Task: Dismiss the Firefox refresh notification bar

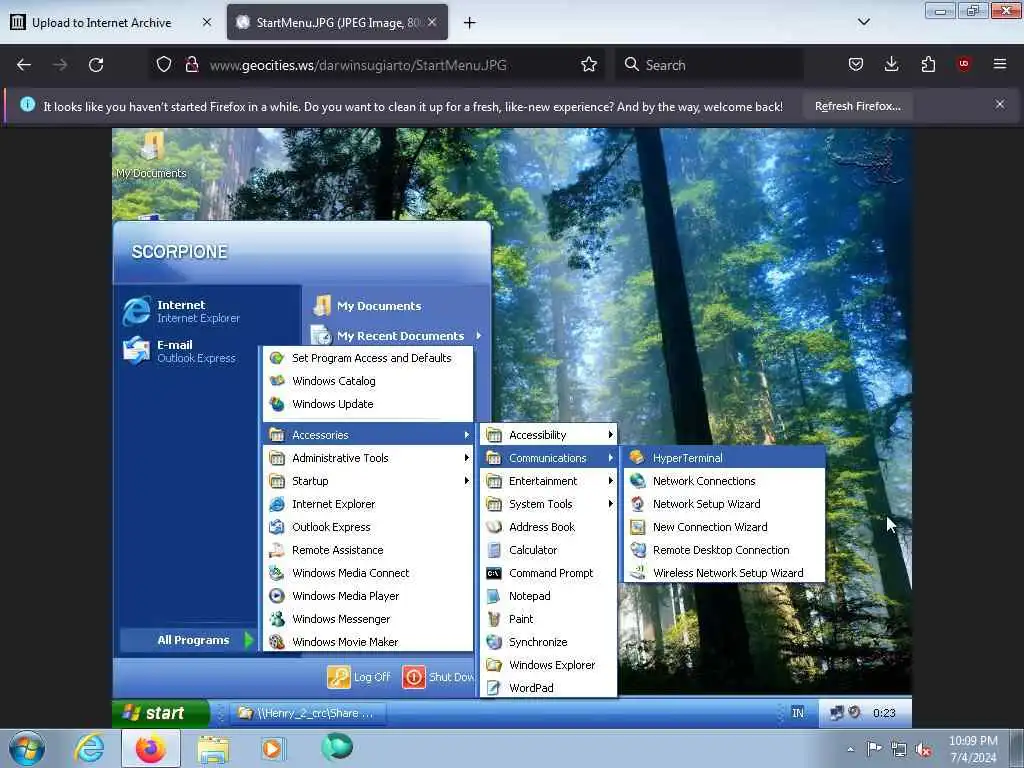Action: click(x=999, y=104)
